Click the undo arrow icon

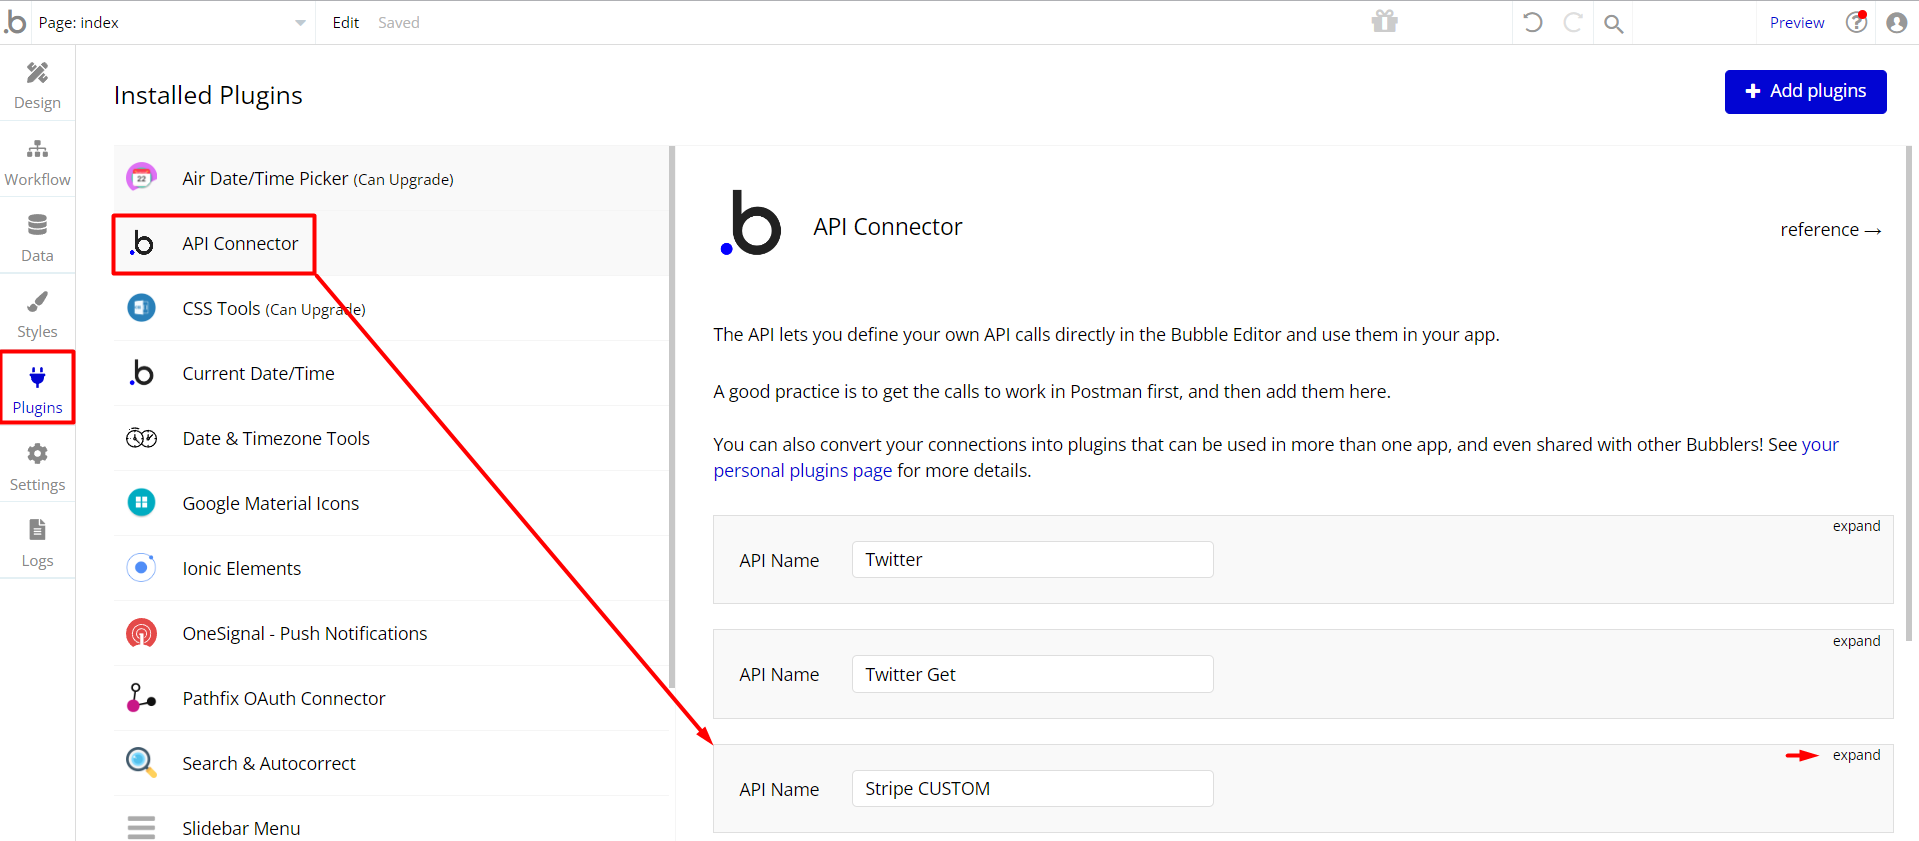1533,22
